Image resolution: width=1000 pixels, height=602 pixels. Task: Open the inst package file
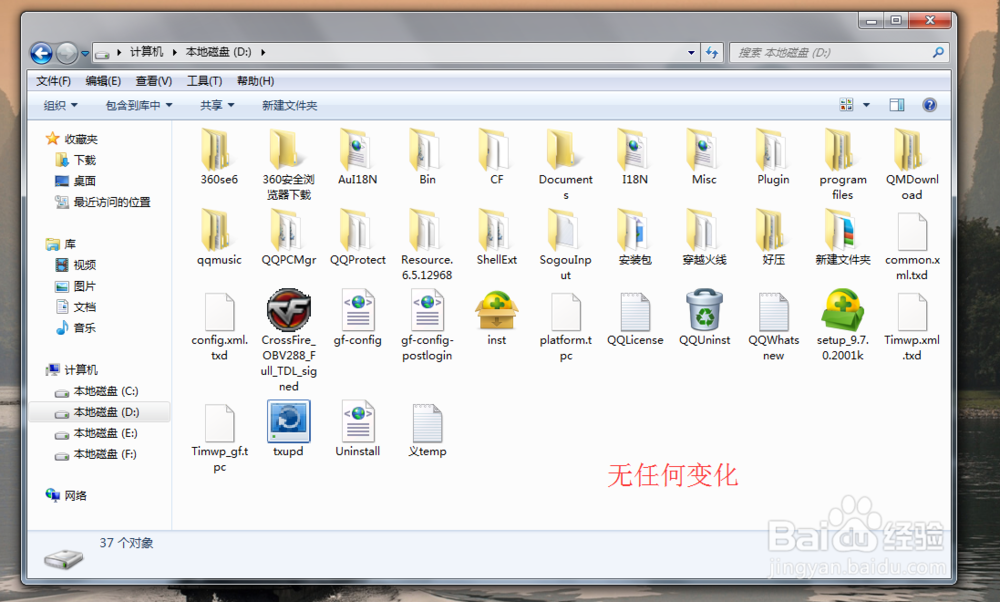(x=496, y=310)
